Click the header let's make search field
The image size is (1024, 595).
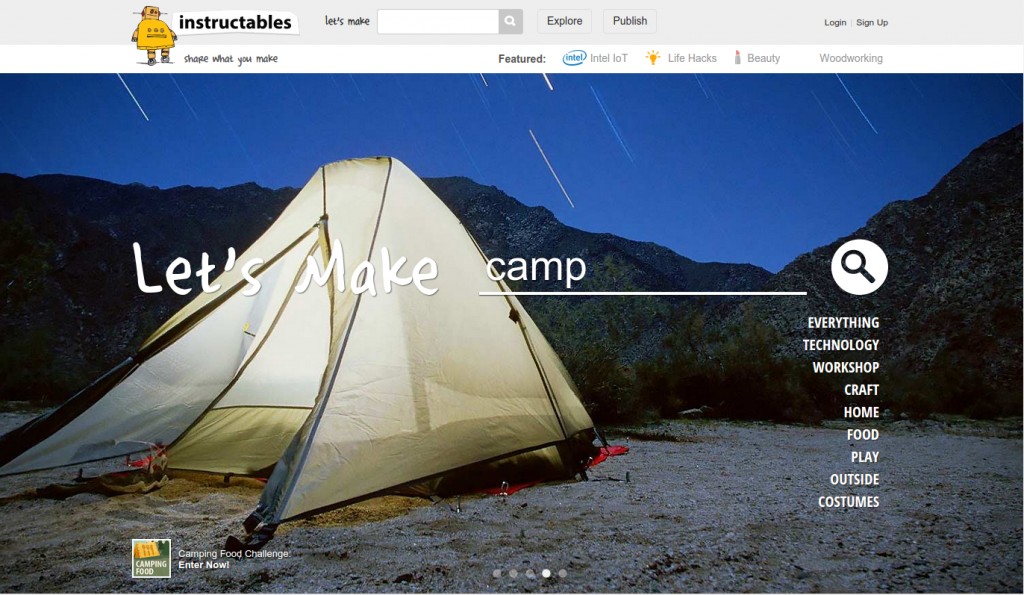pos(438,22)
